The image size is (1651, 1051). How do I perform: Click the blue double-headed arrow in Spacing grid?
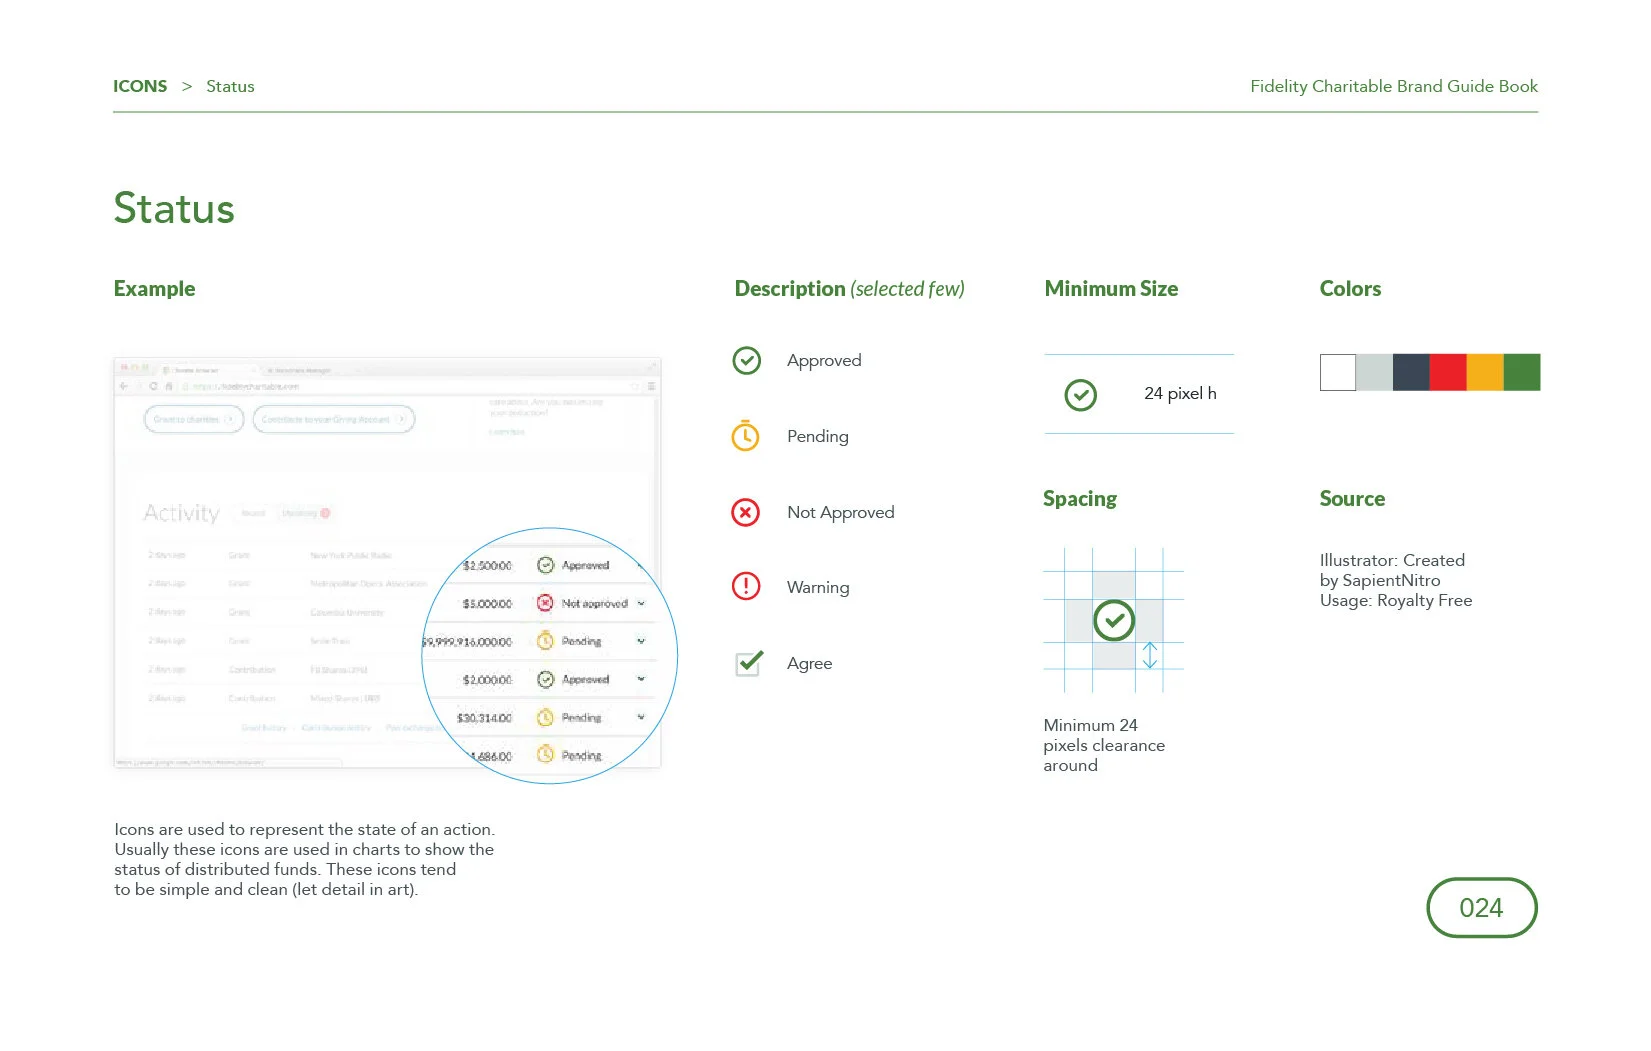(x=1150, y=655)
